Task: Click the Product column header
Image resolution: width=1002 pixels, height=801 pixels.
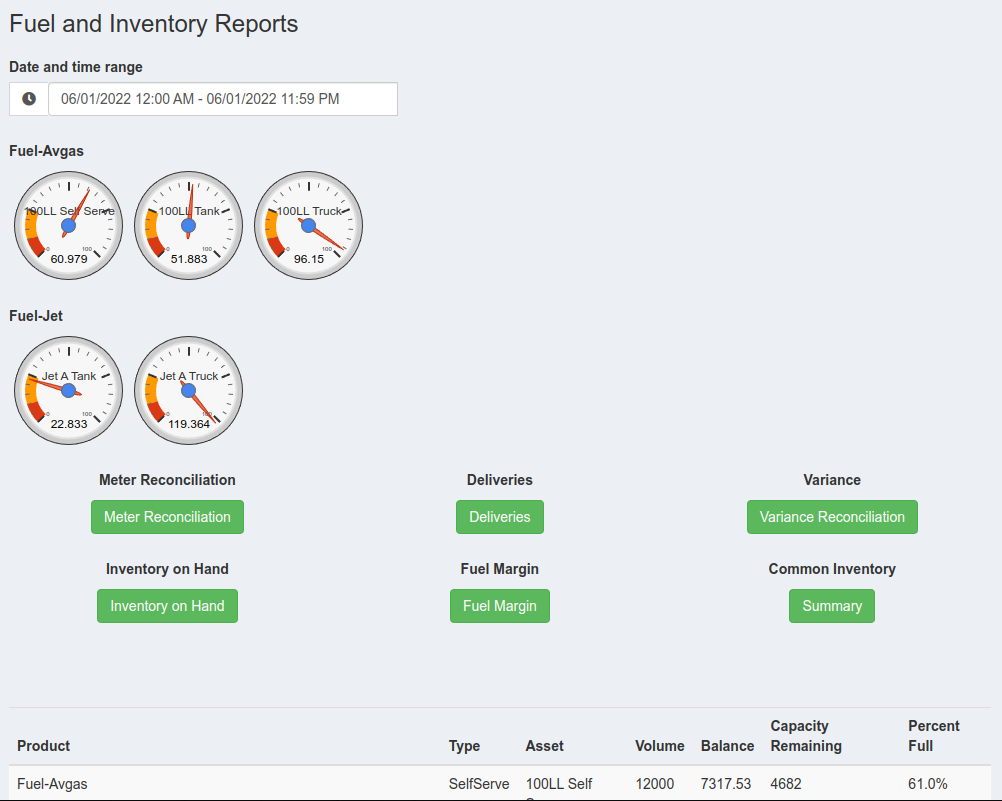Action: tap(44, 746)
